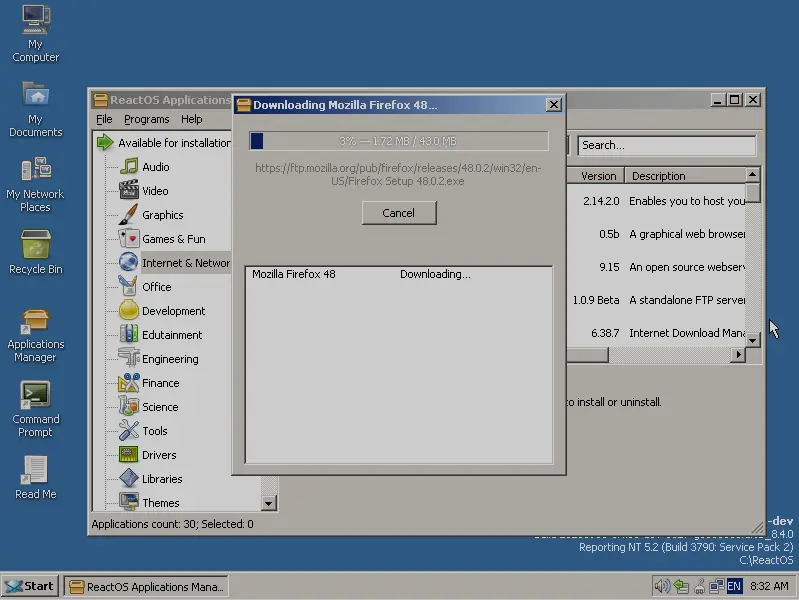799x600 pixels.
Task: Select the Graphics paintbrush icon
Action: tap(128, 214)
